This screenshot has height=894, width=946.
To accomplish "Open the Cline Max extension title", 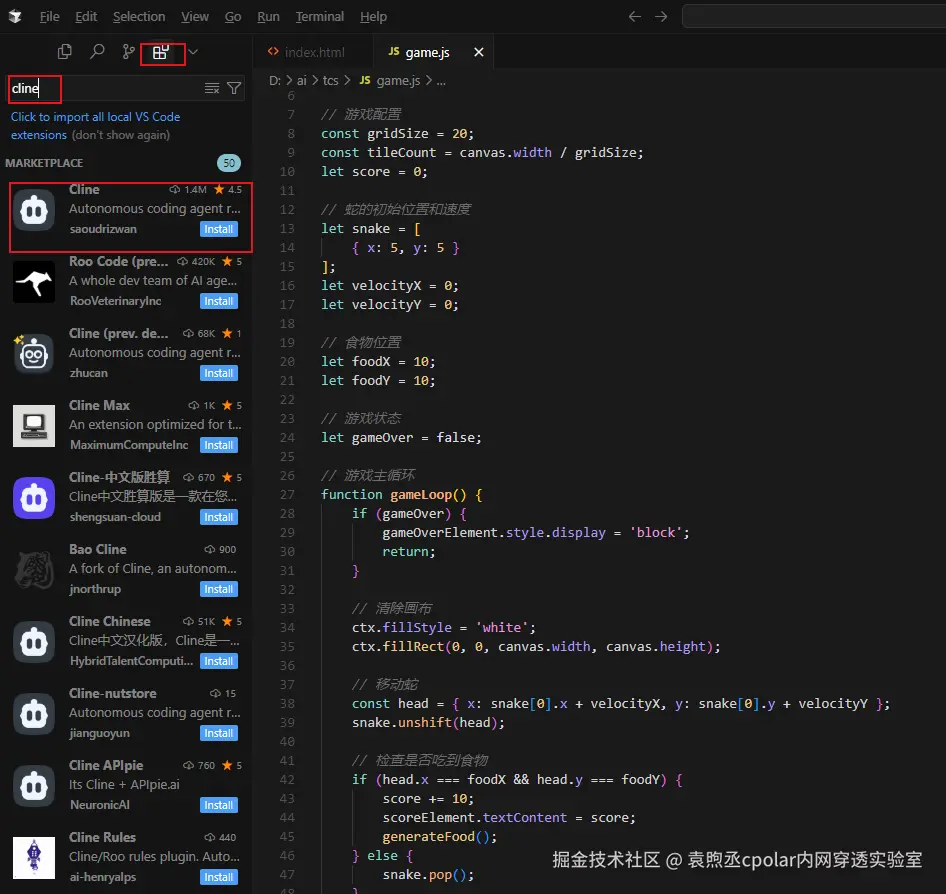I will (x=100, y=405).
